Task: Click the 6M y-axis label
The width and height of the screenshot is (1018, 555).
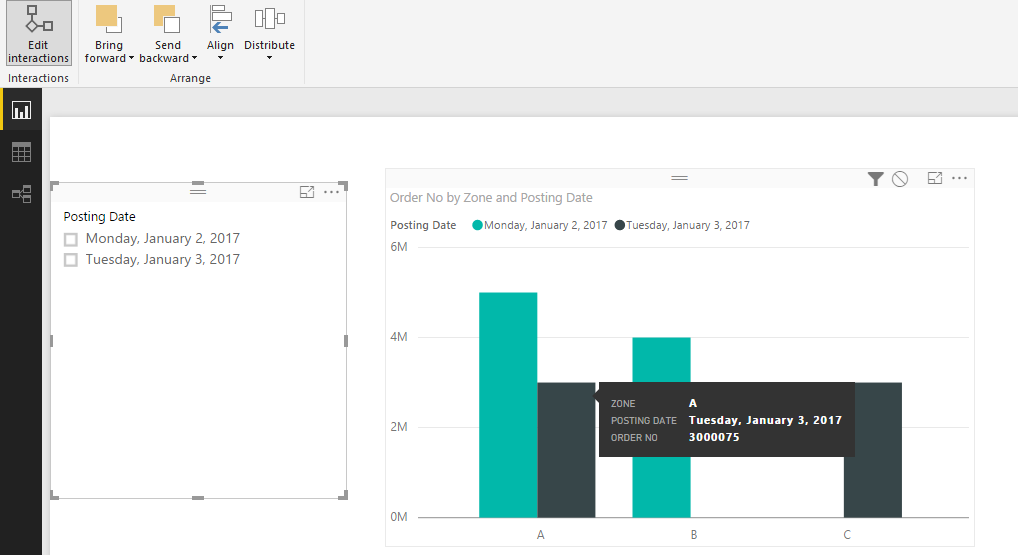Action: [399, 247]
